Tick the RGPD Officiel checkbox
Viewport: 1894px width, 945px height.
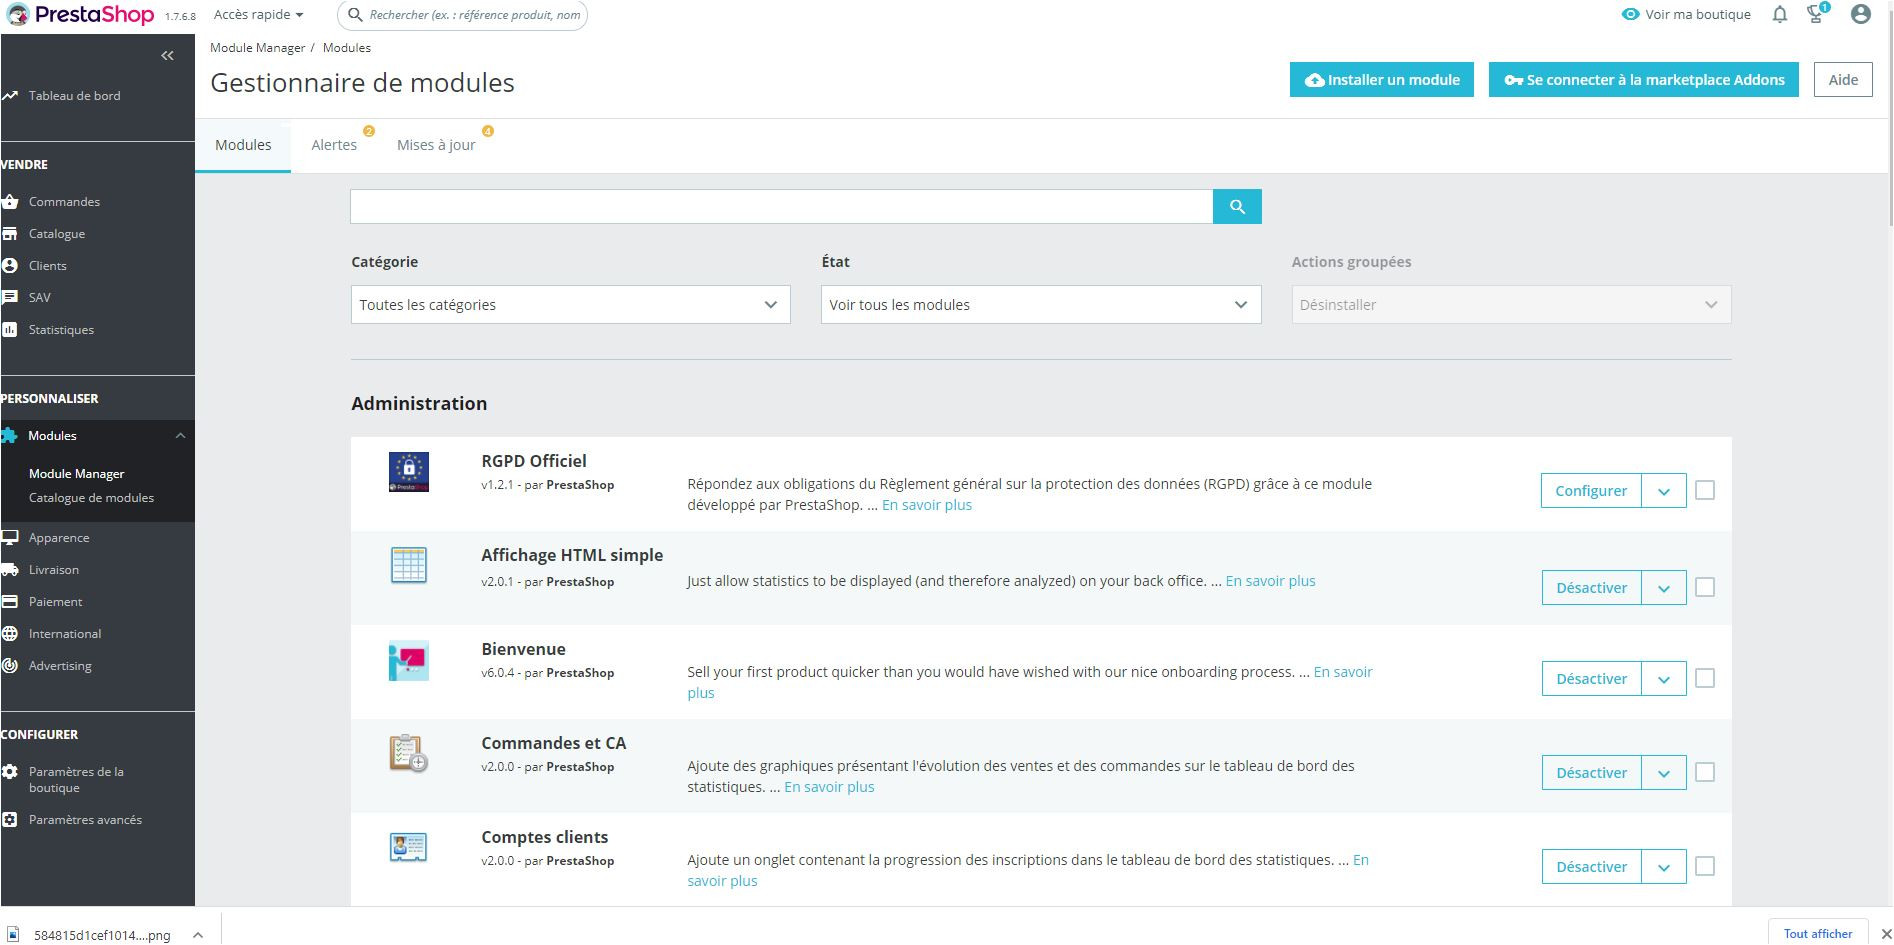point(1705,490)
